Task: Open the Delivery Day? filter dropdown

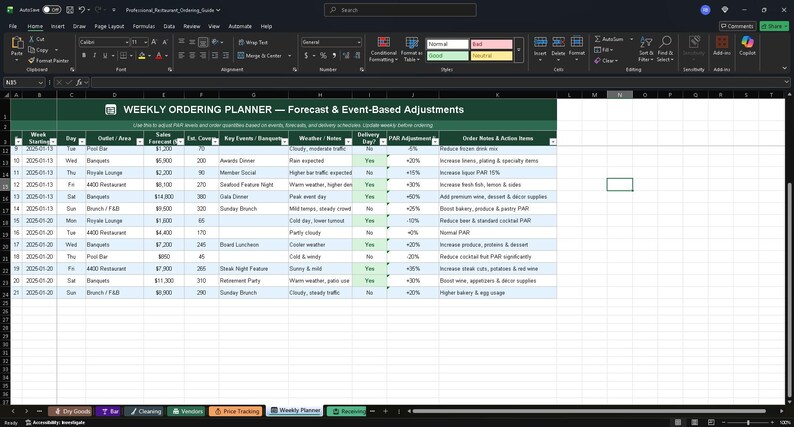Action: (x=383, y=142)
